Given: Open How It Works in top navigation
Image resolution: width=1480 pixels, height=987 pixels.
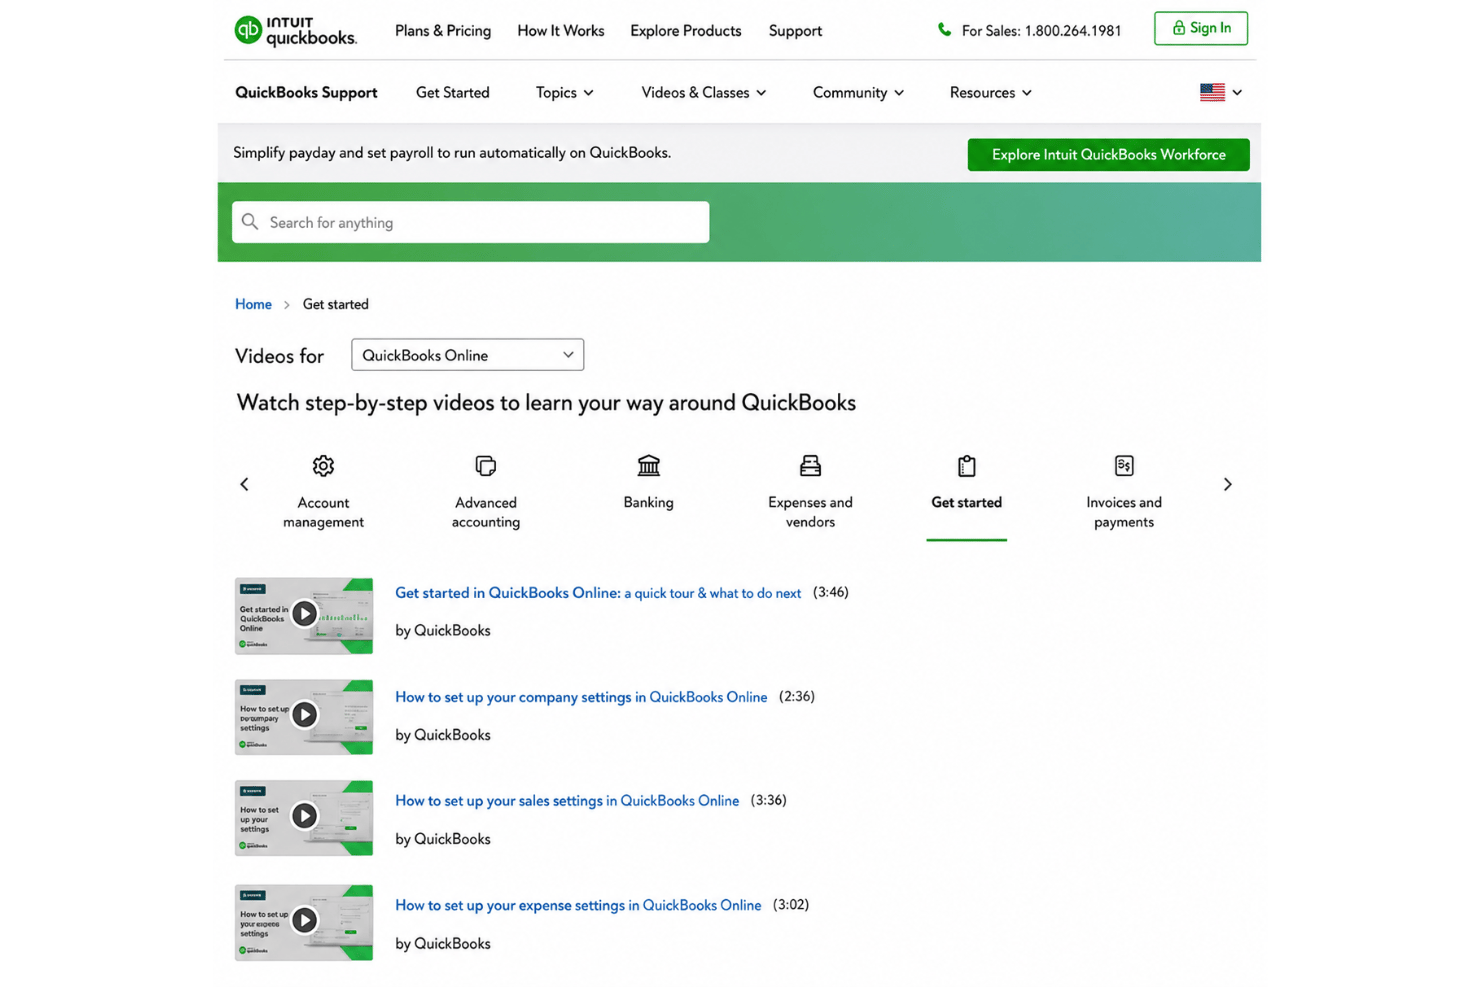Looking at the screenshot, I should (561, 31).
